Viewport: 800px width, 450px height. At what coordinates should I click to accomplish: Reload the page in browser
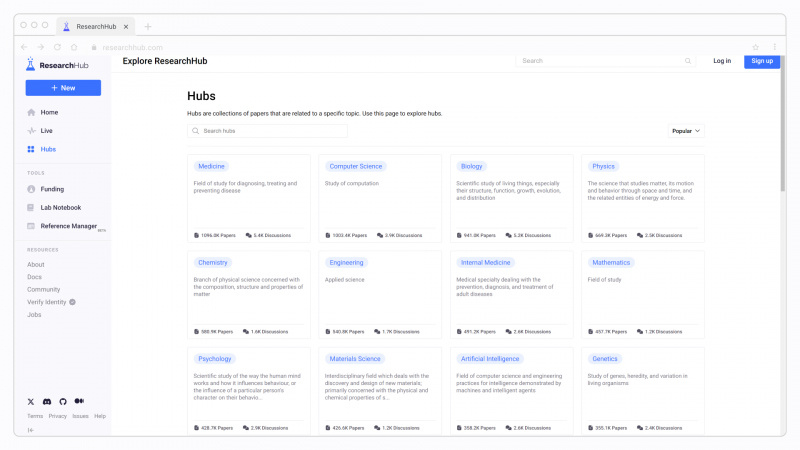pos(57,47)
